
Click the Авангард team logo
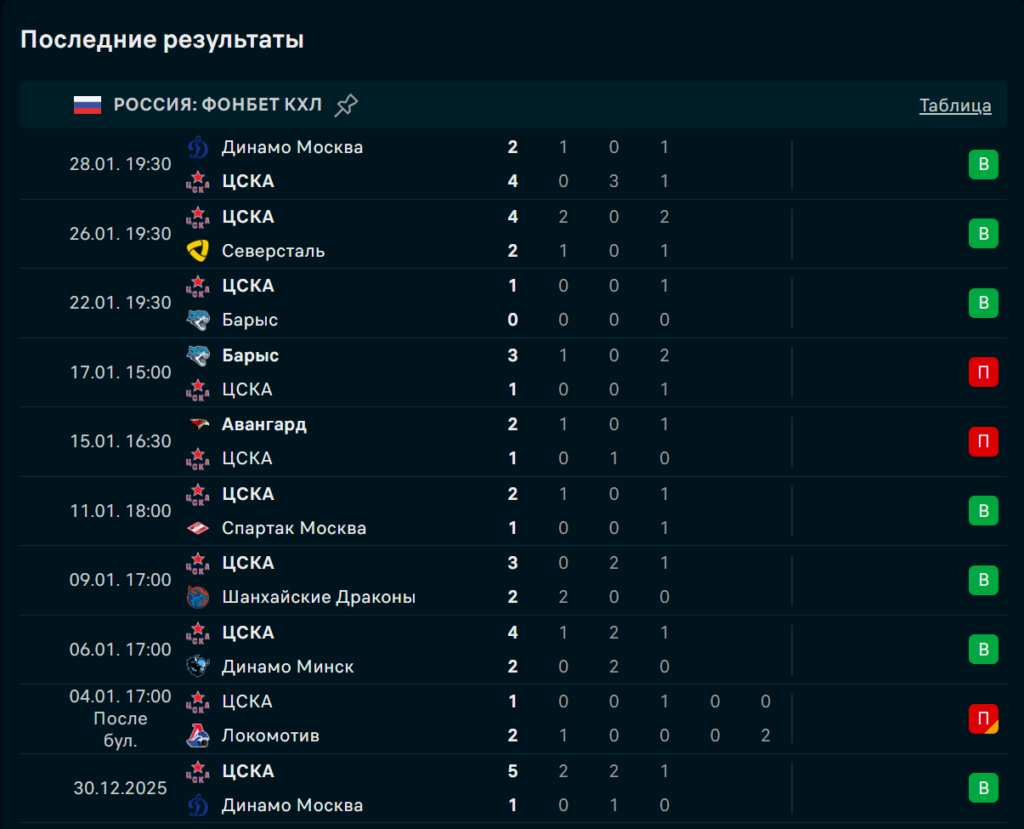[198, 424]
